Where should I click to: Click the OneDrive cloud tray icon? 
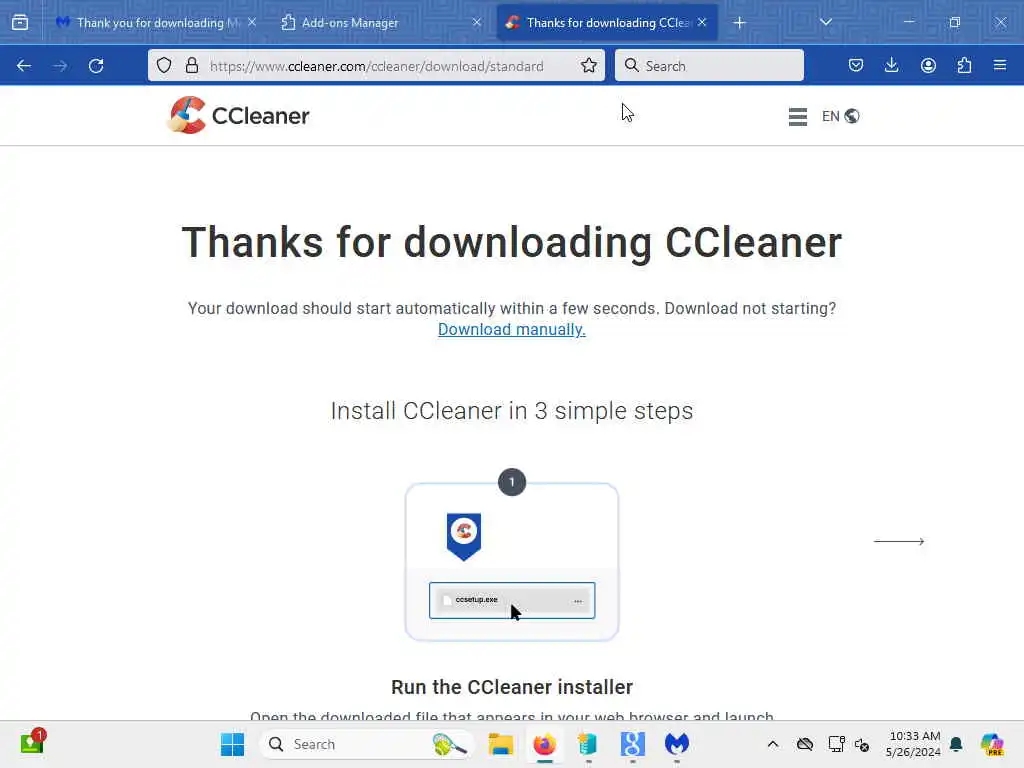point(805,744)
